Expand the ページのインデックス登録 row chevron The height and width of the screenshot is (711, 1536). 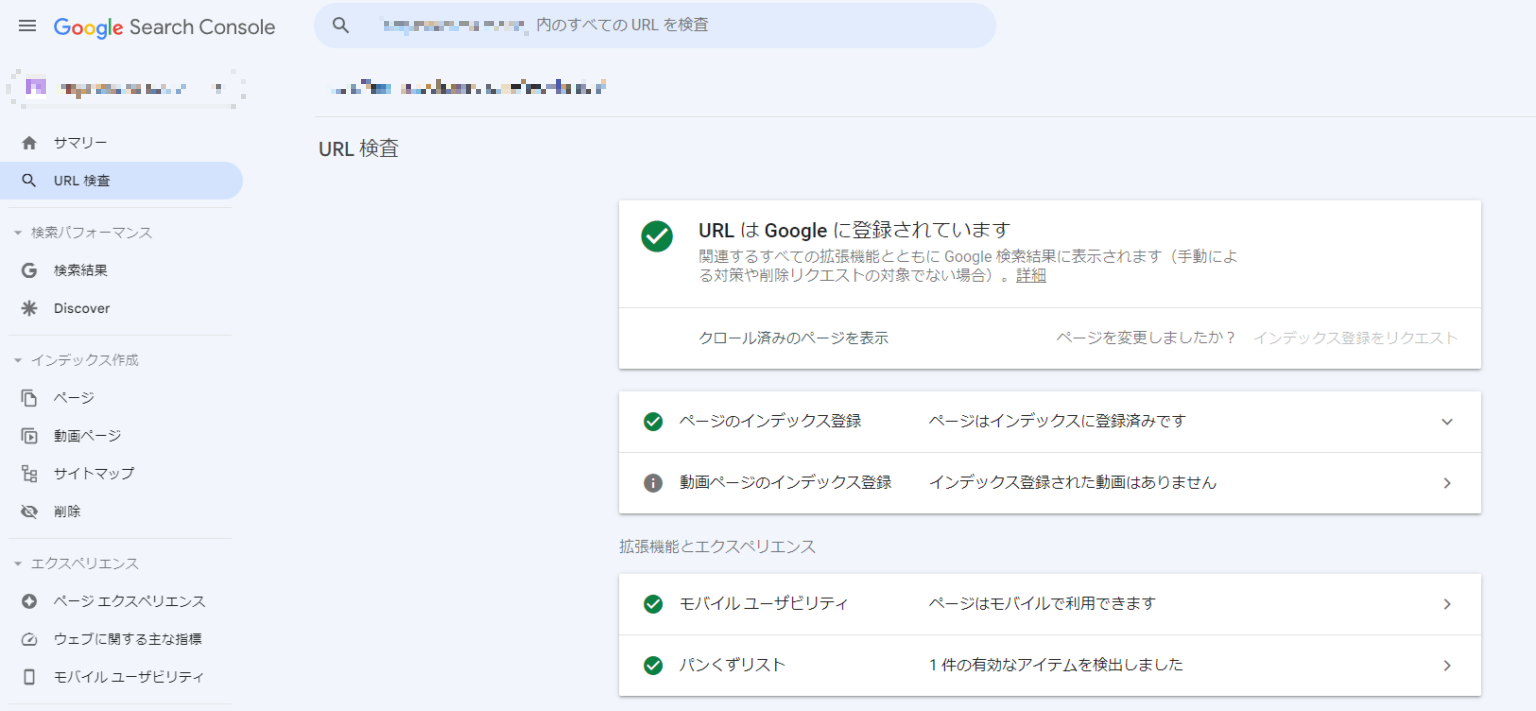[1446, 422]
